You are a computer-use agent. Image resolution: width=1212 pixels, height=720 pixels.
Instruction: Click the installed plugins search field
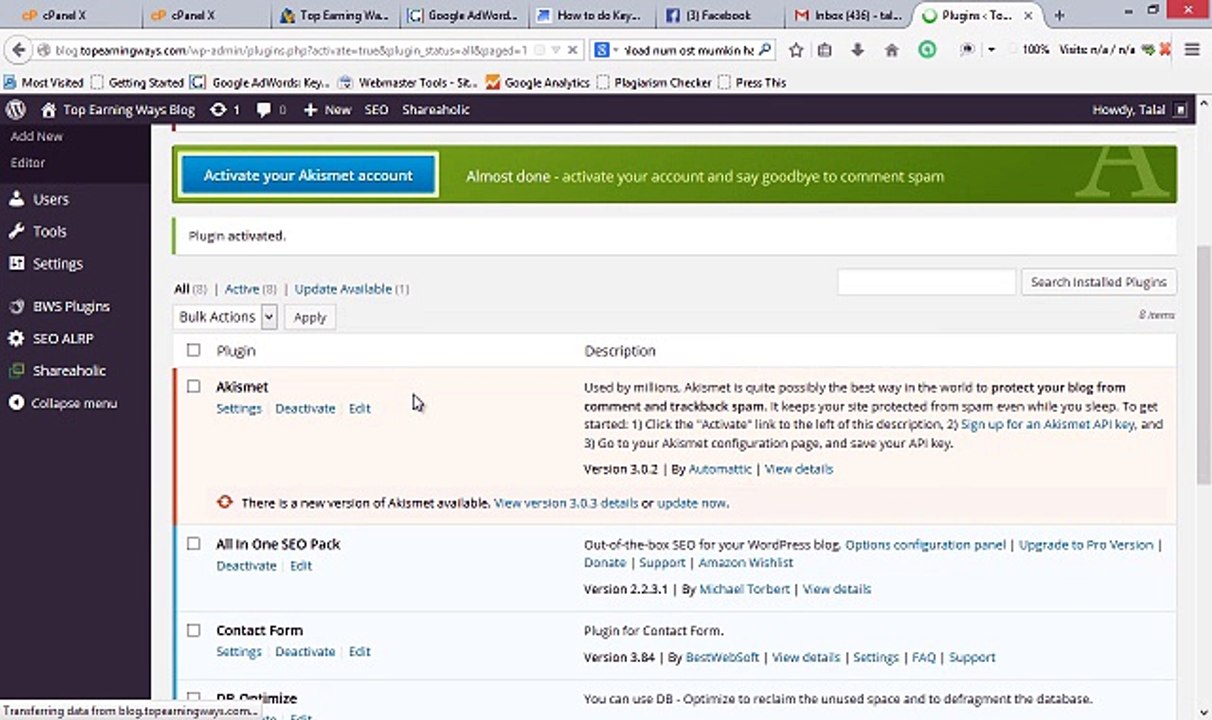pyautogui.click(x=926, y=282)
